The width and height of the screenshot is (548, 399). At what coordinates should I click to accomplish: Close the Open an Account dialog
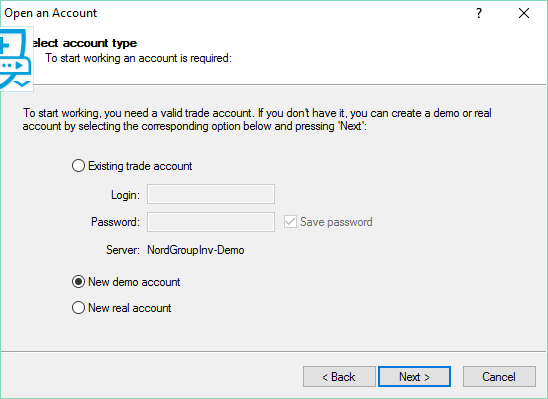[524, 13]
